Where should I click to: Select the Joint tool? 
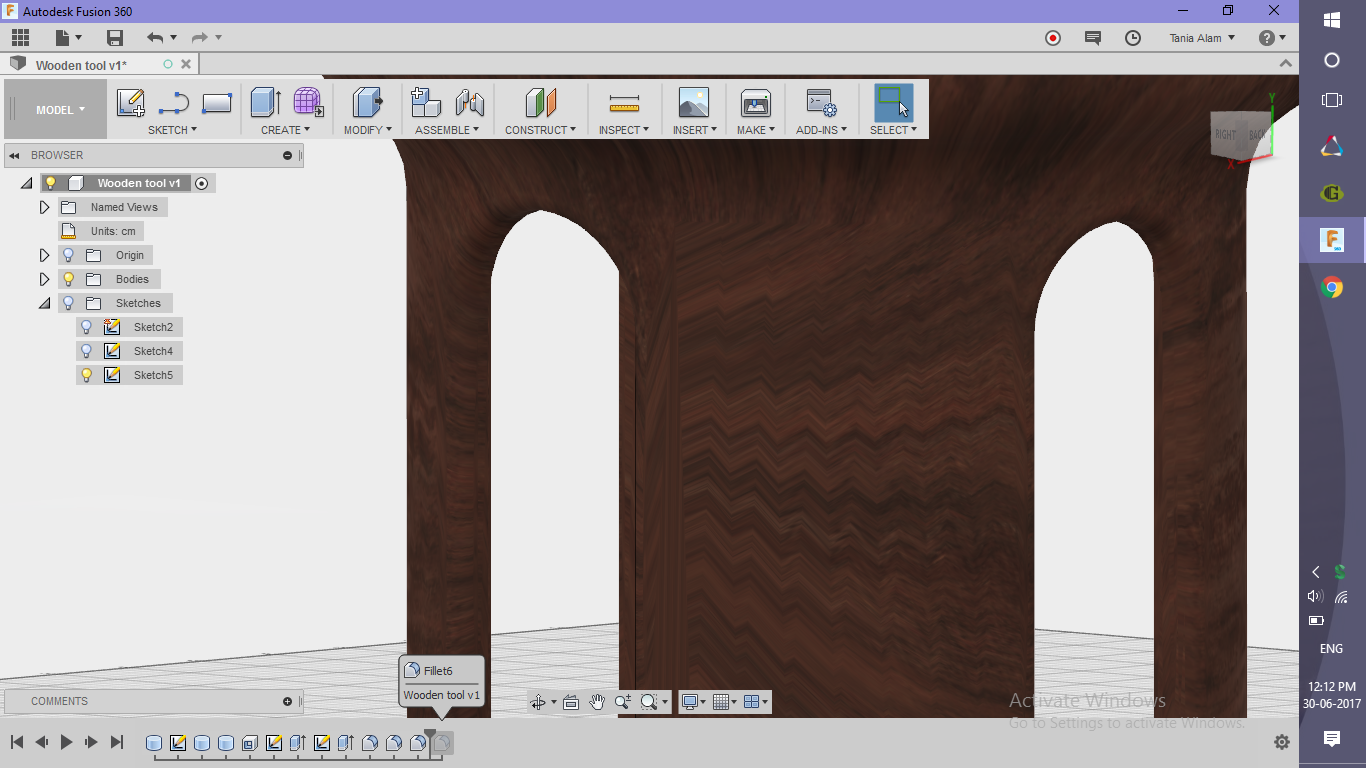[469, 102]
